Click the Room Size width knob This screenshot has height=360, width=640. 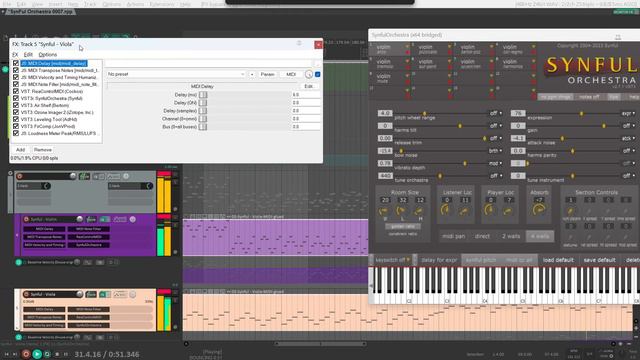pyautogui.click(x=383, y=211)
